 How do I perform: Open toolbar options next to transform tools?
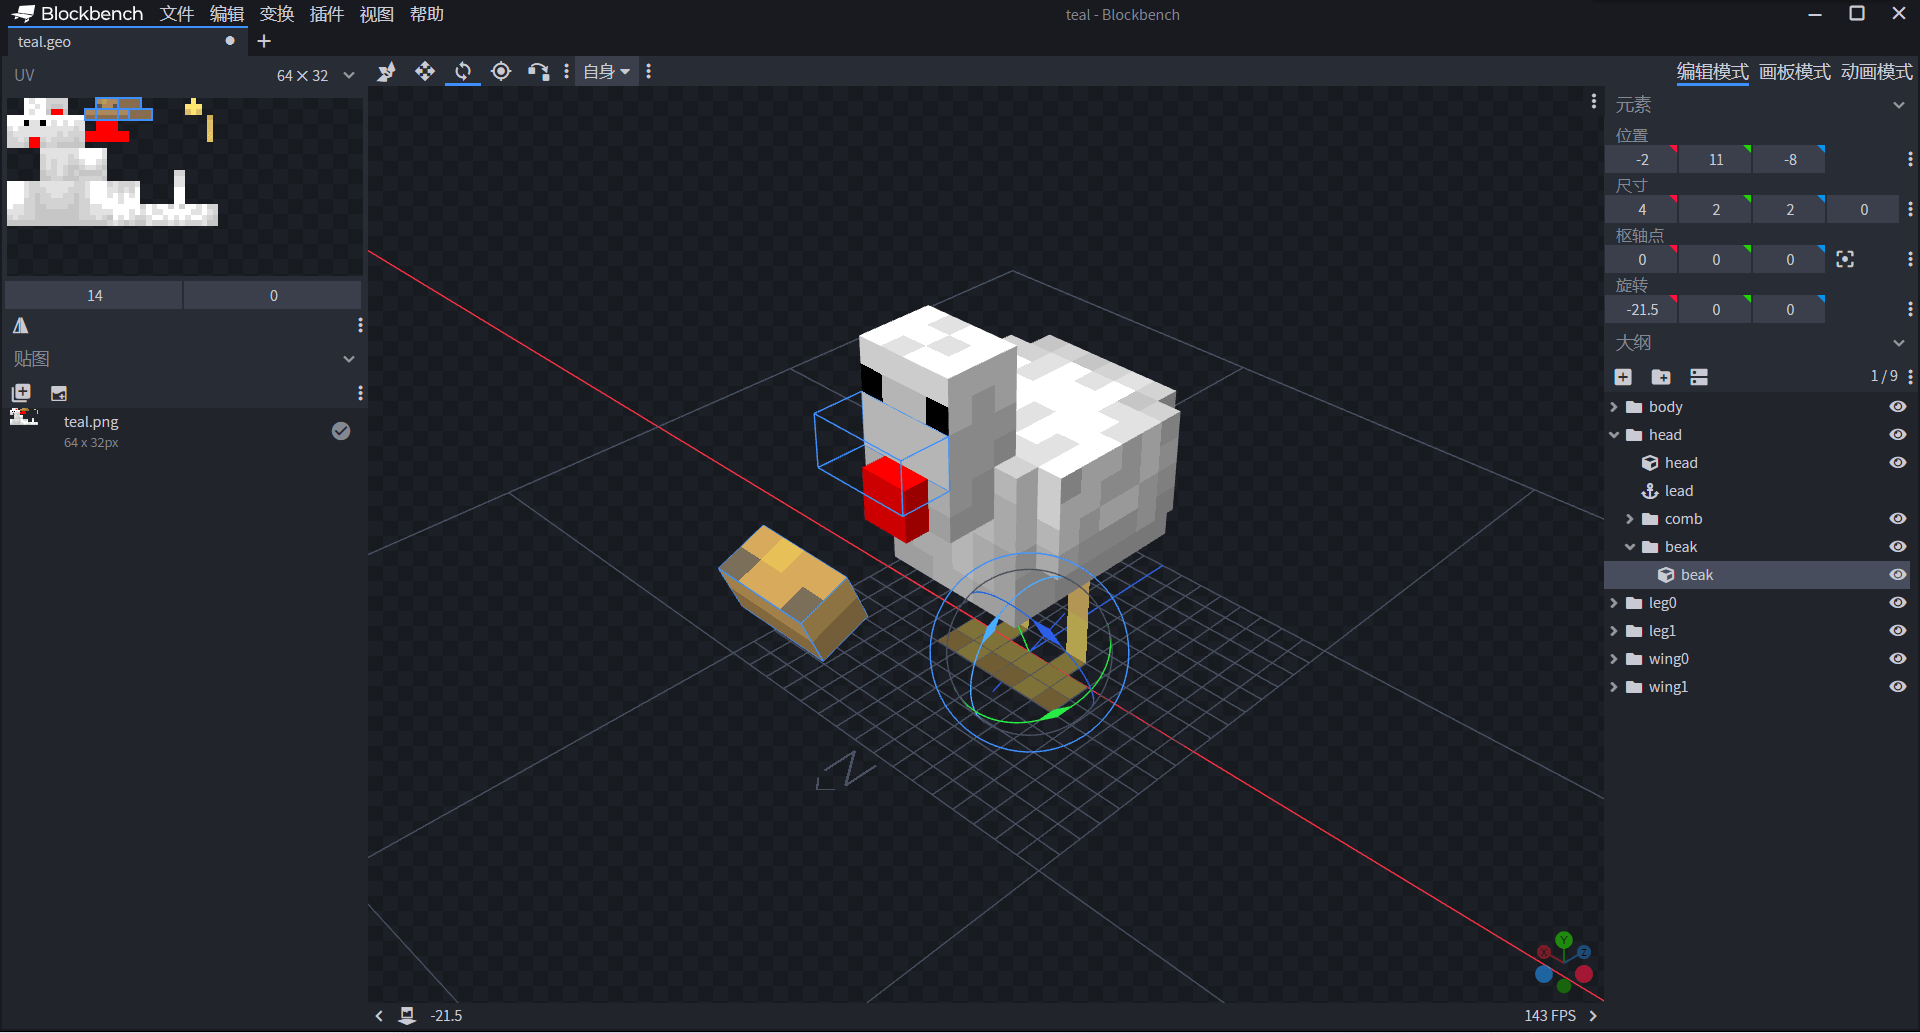(x=567, y=71)
